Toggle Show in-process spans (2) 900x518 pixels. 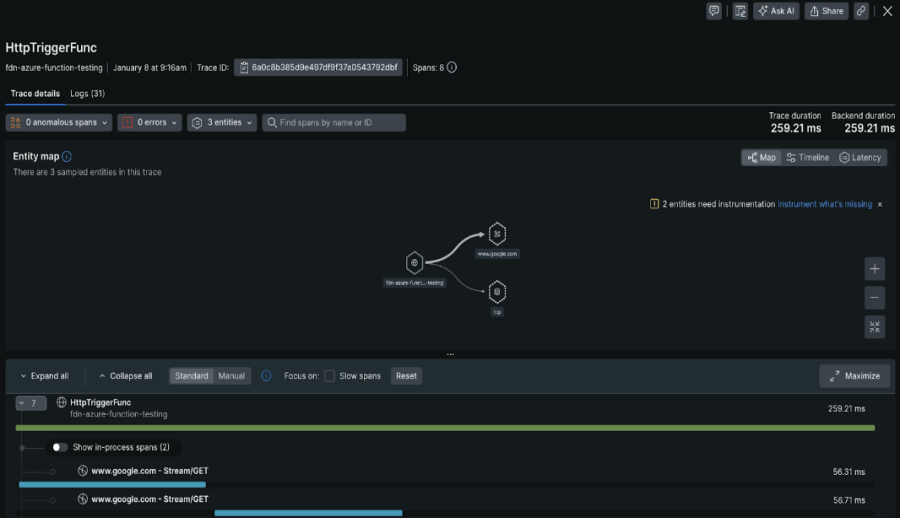click(60, 447)
